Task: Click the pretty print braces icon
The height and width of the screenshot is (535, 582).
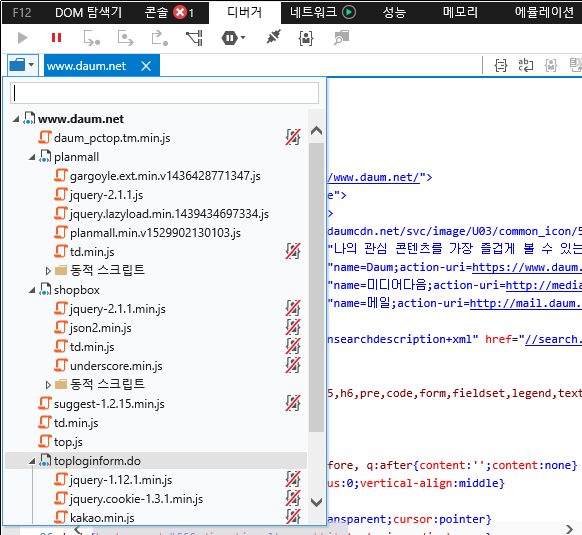Action: pos(501,66)
